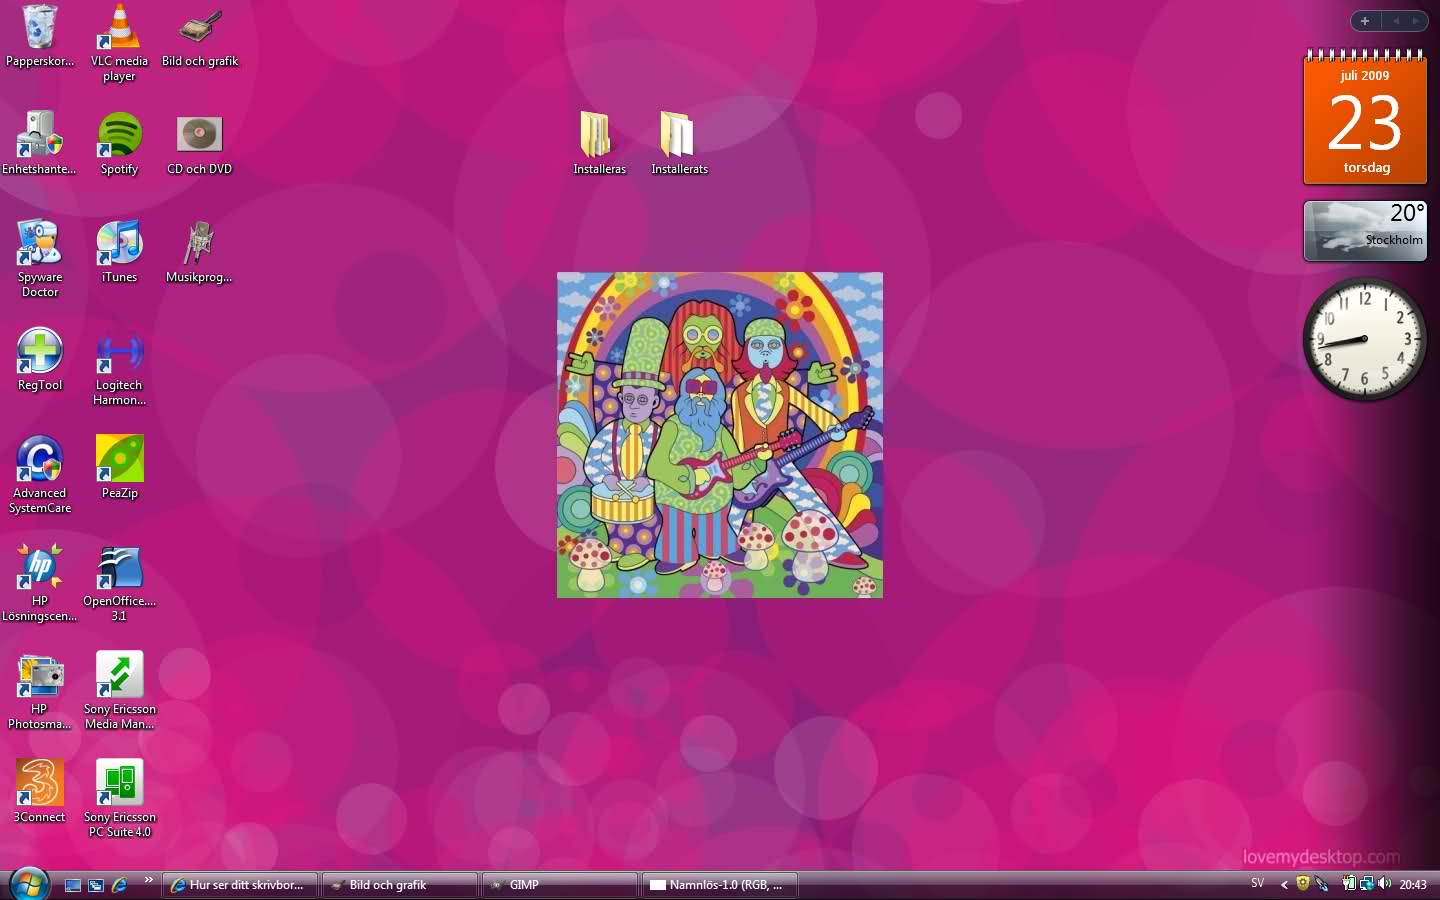Screen dimensions: 1440x900
Task: Show hidden system tray icons arrow
Action: click(1284, 884)
